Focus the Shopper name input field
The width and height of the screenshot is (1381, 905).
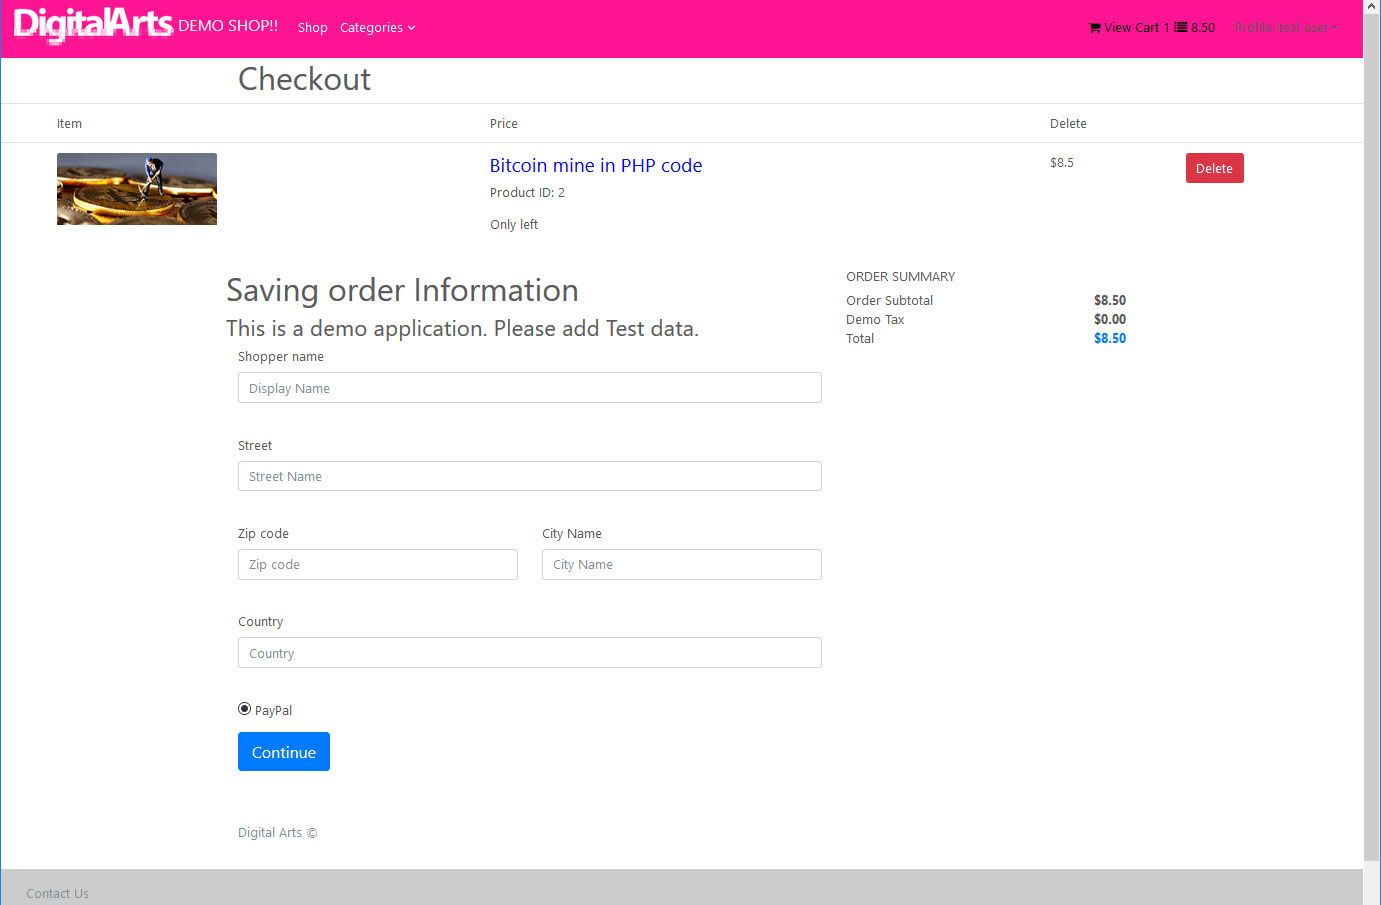529,388
